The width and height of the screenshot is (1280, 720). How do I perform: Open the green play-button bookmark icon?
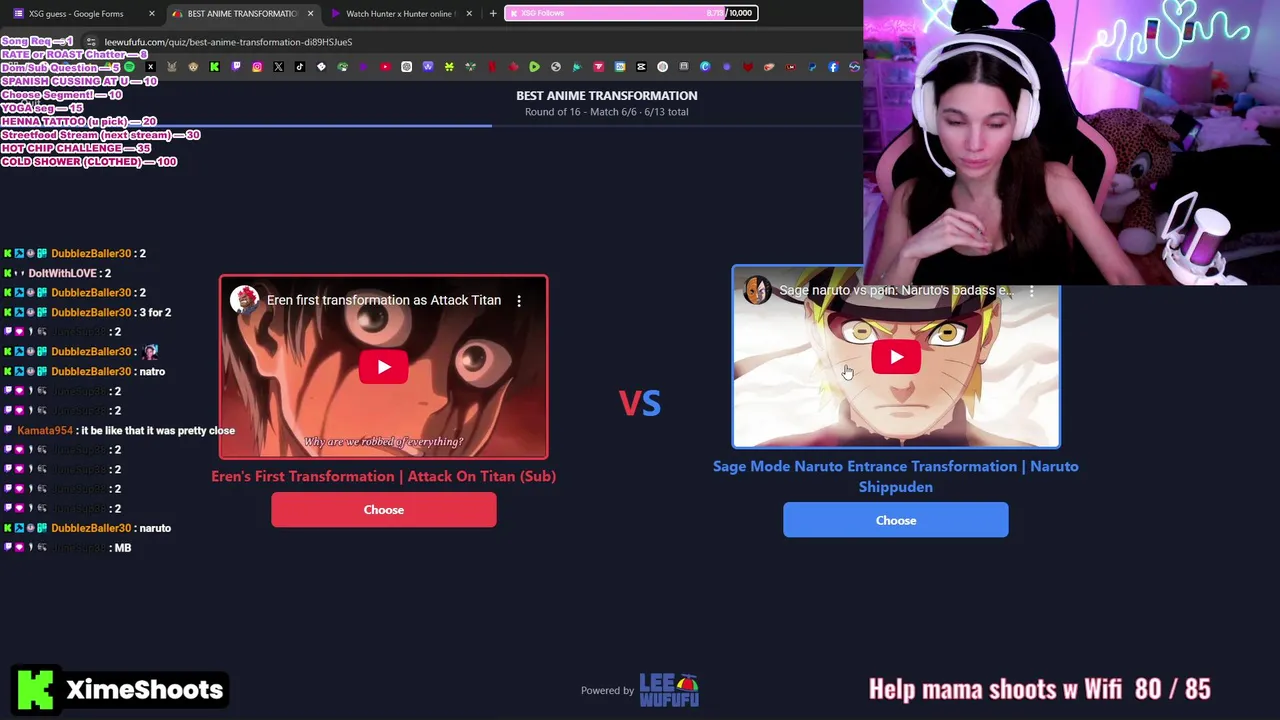534,67
